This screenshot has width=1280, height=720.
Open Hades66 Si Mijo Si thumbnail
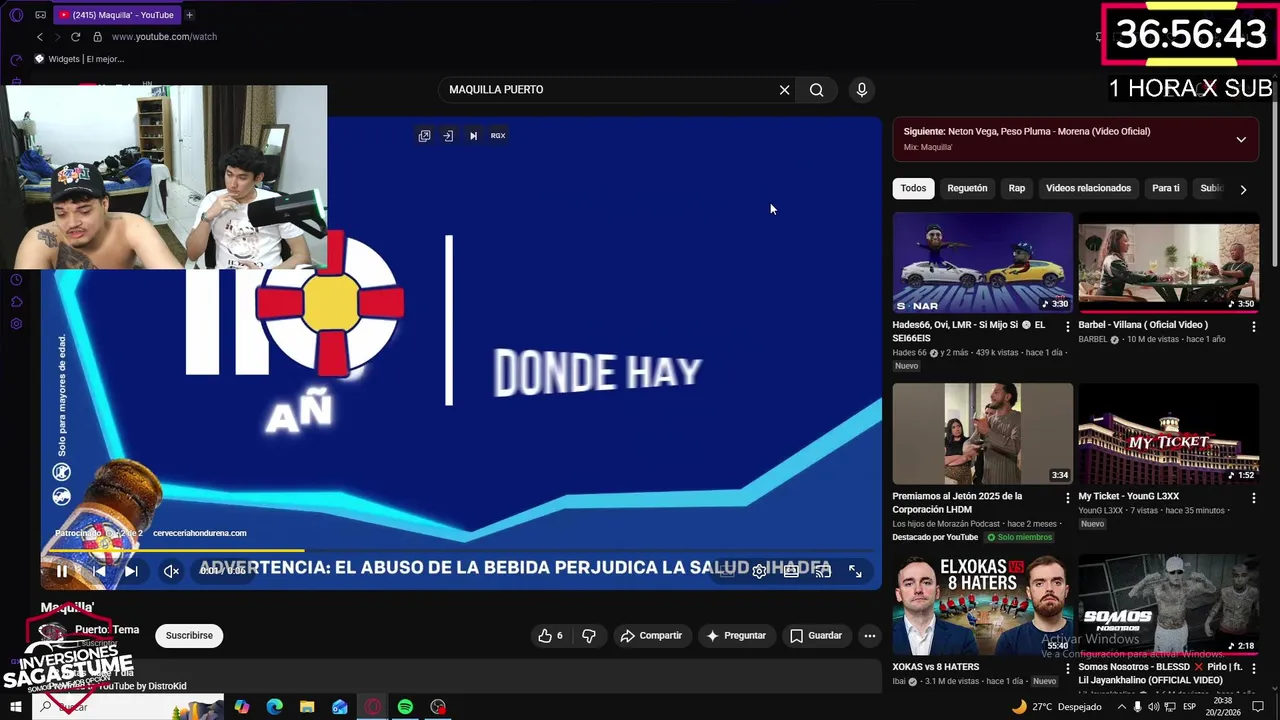tap(983, 262)
